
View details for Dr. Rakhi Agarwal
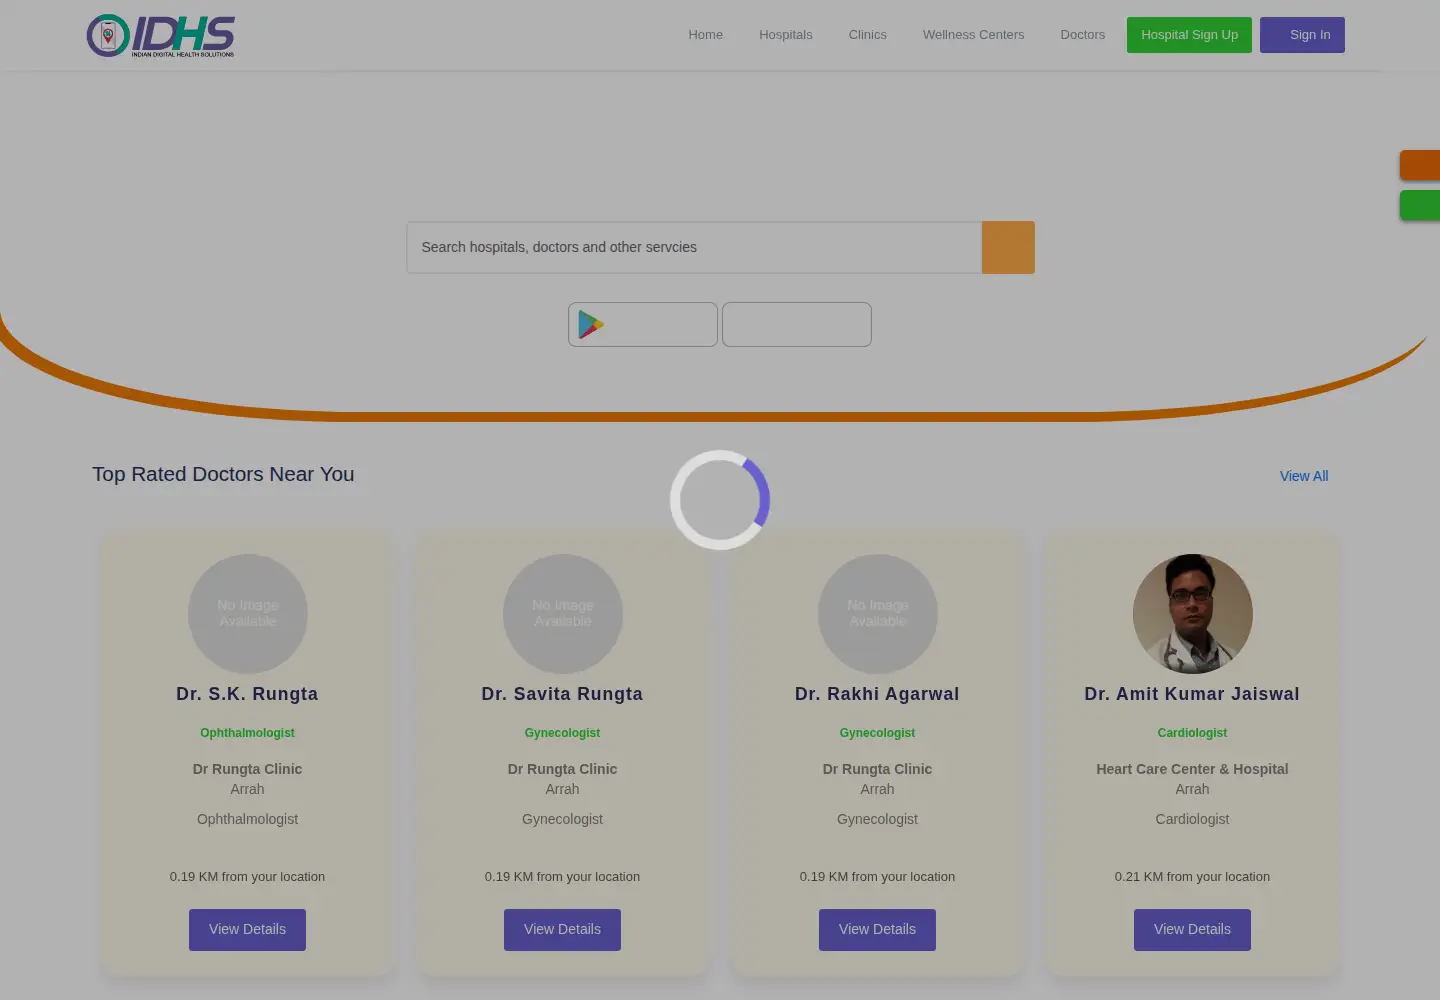(x=877, y=930)
